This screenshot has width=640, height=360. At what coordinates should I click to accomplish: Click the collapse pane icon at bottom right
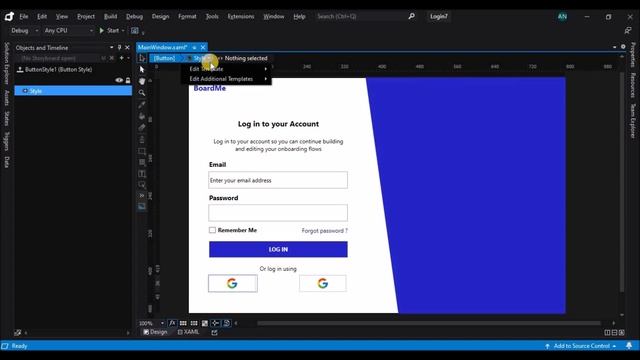[x=621, y=333]
